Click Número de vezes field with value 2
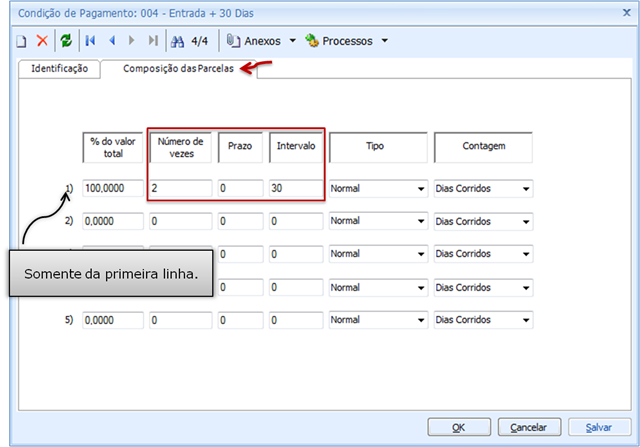The height and width of the screenshot is (447, 640). coord(180,188)
